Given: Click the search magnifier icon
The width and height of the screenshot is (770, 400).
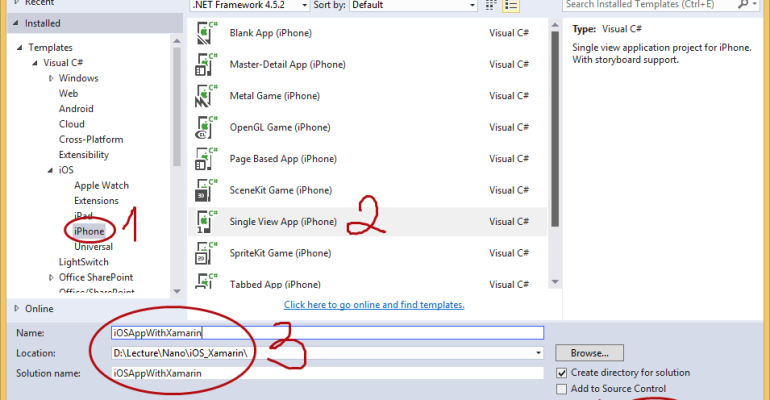Looking at the screenshot, I should tap(743, 4).
